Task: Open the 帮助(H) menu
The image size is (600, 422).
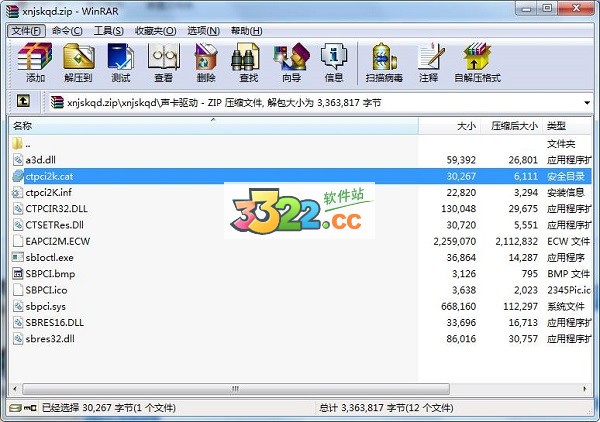Action: [x=246, y=31]
